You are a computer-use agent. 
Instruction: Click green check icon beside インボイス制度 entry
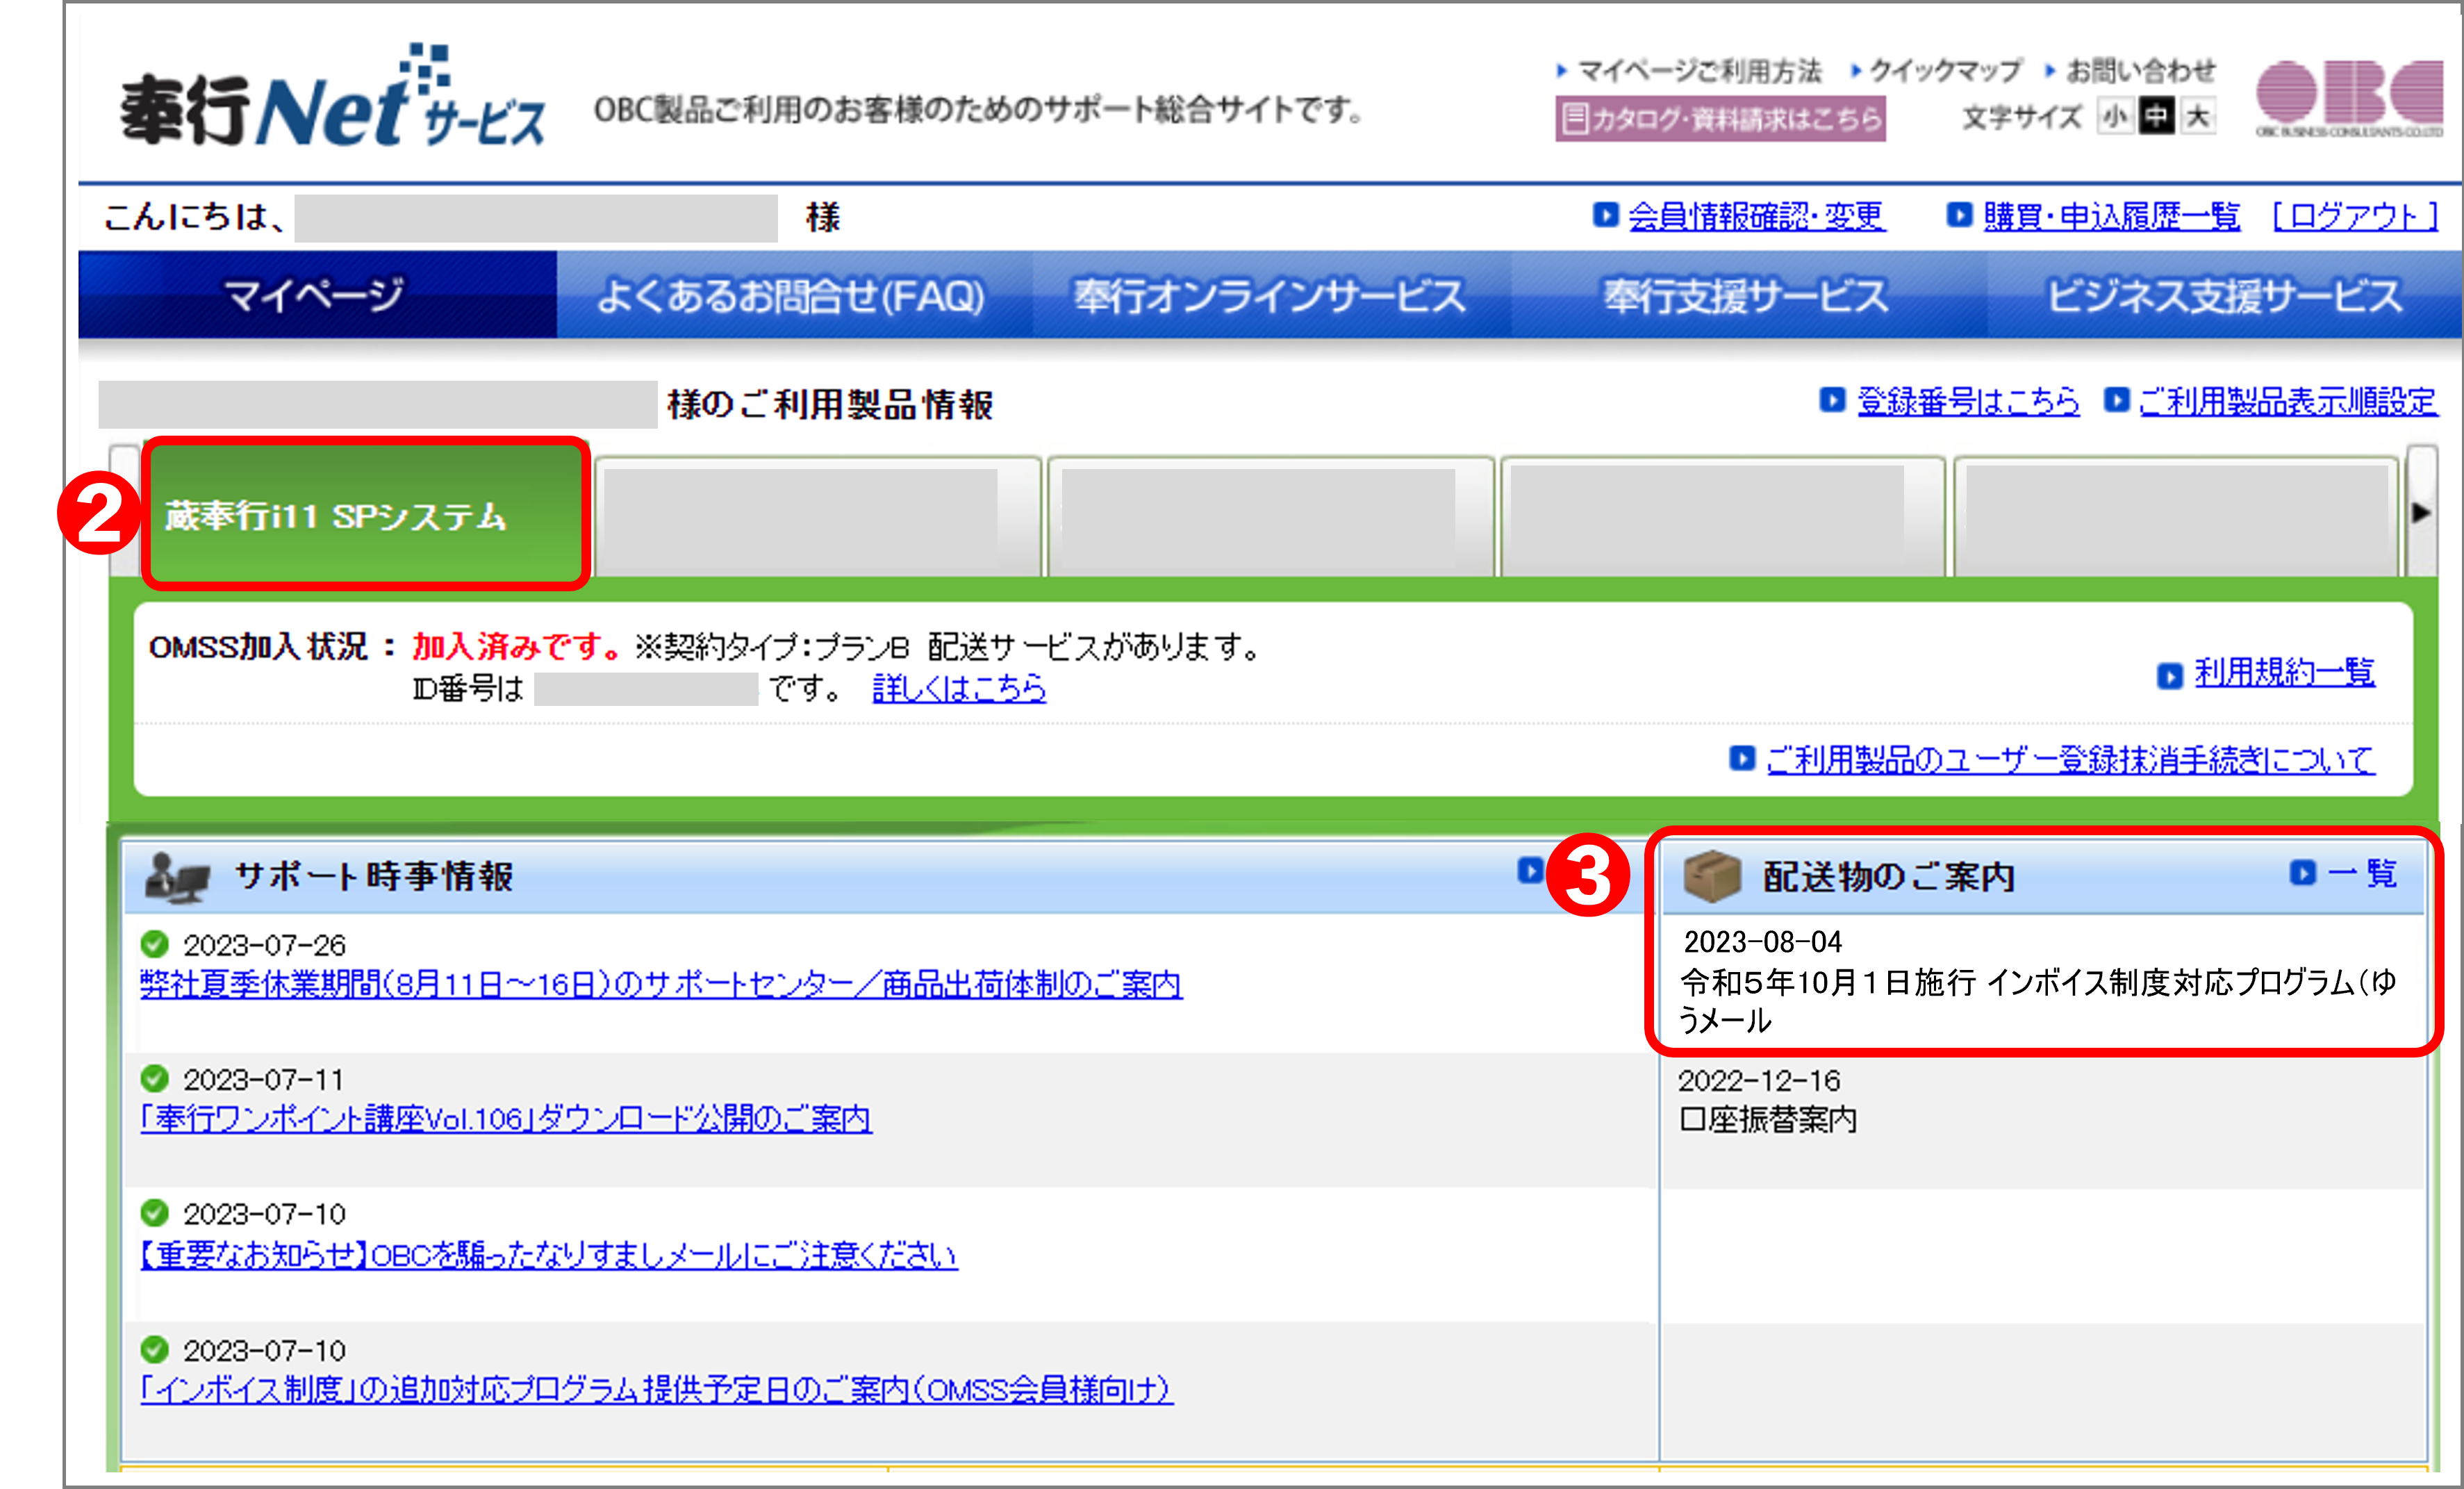(155, 1350)
